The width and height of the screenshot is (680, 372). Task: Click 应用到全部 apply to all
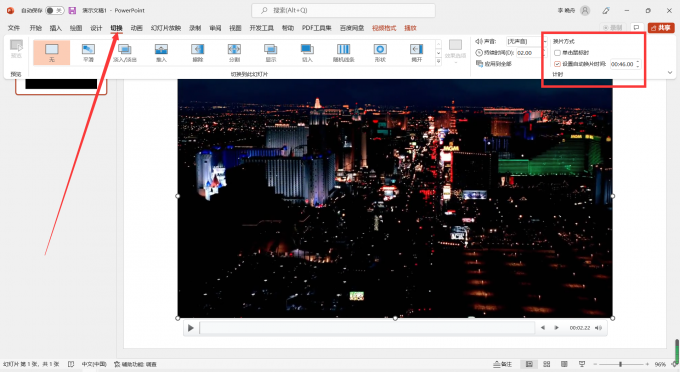coord(494,64)
